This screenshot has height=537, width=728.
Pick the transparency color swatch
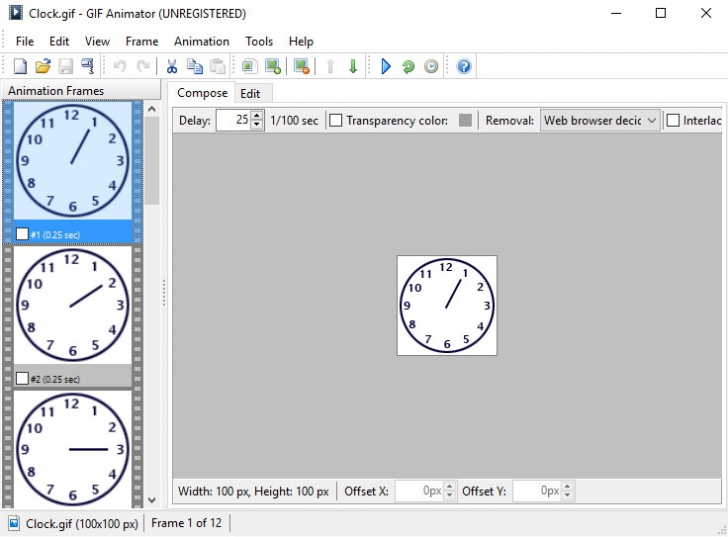(x=465, y=120)
